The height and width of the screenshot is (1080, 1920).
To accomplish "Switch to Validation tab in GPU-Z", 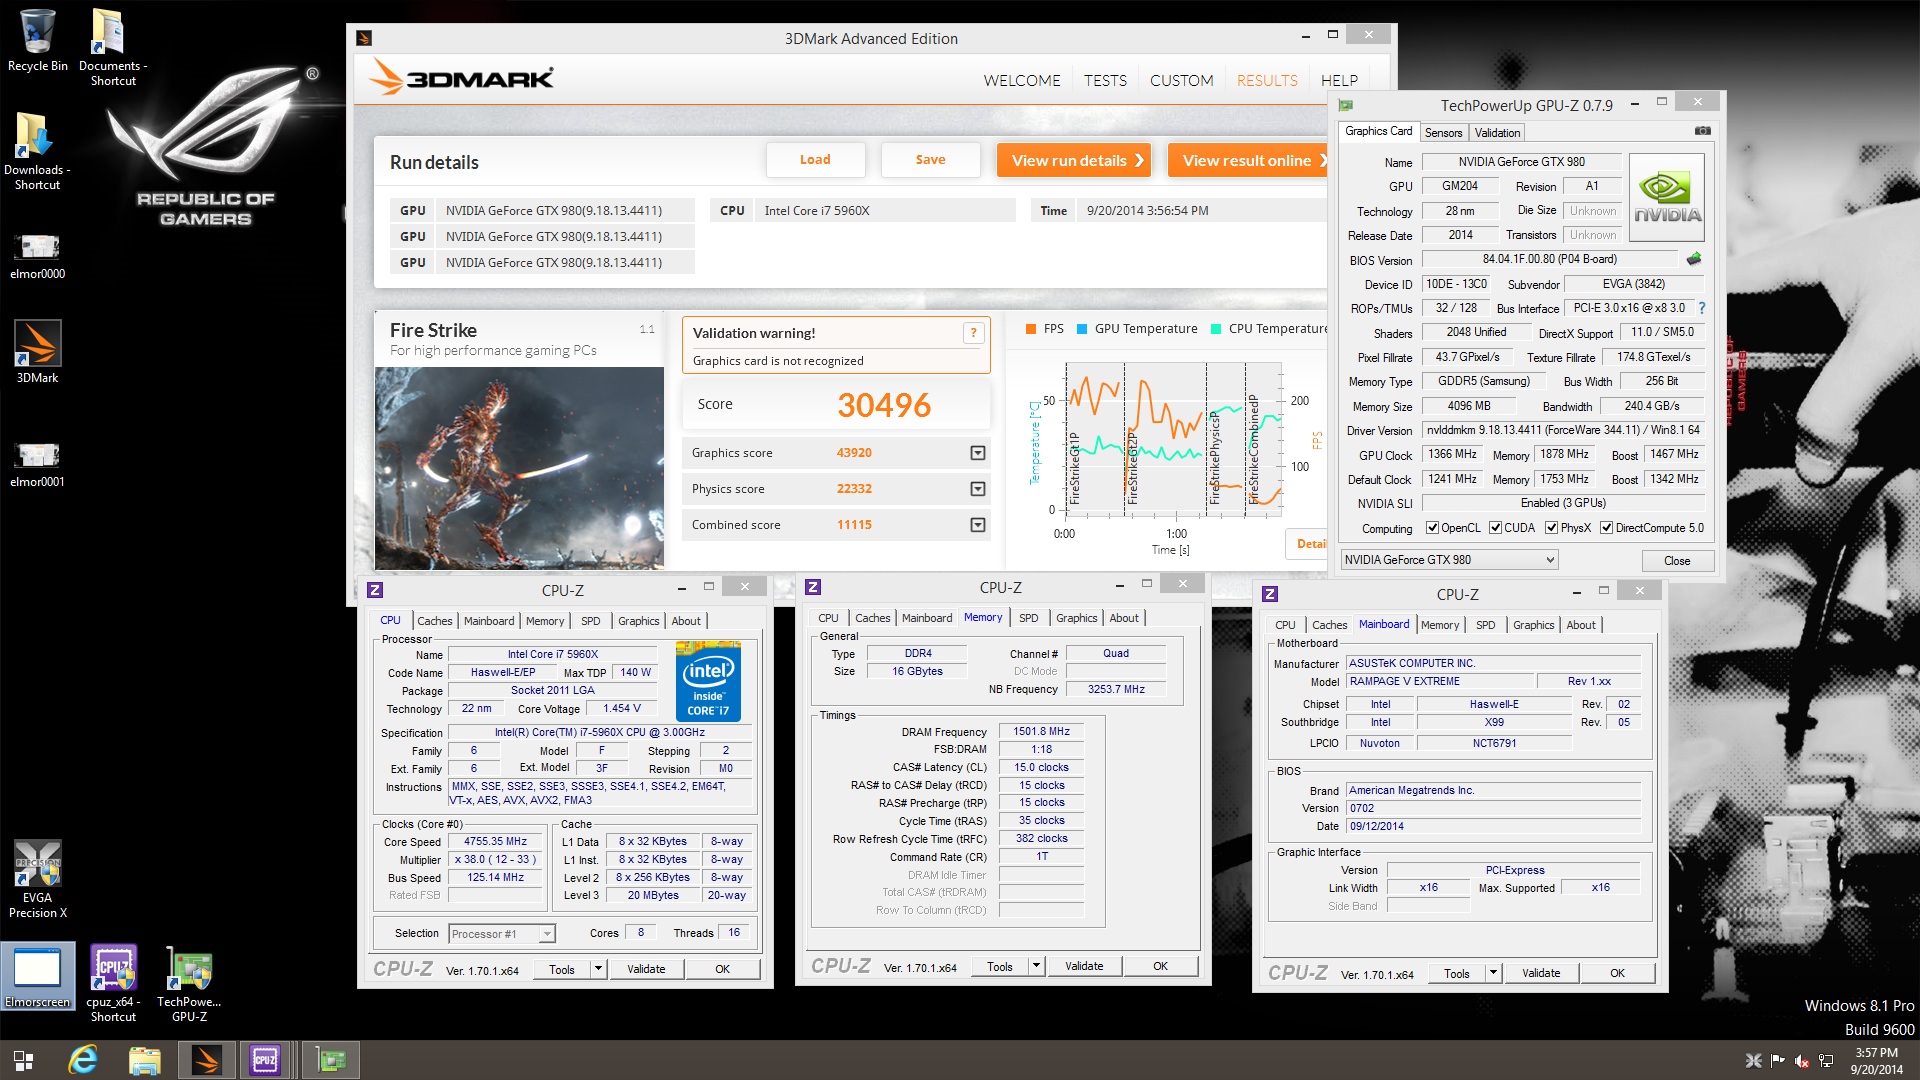I will click(x=1497, y=132).
